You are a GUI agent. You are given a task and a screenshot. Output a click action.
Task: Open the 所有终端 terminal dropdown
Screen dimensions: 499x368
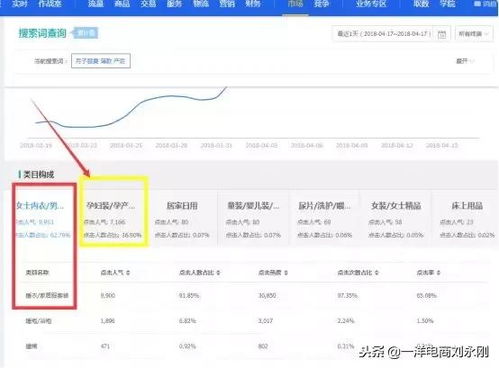[474, 34]
